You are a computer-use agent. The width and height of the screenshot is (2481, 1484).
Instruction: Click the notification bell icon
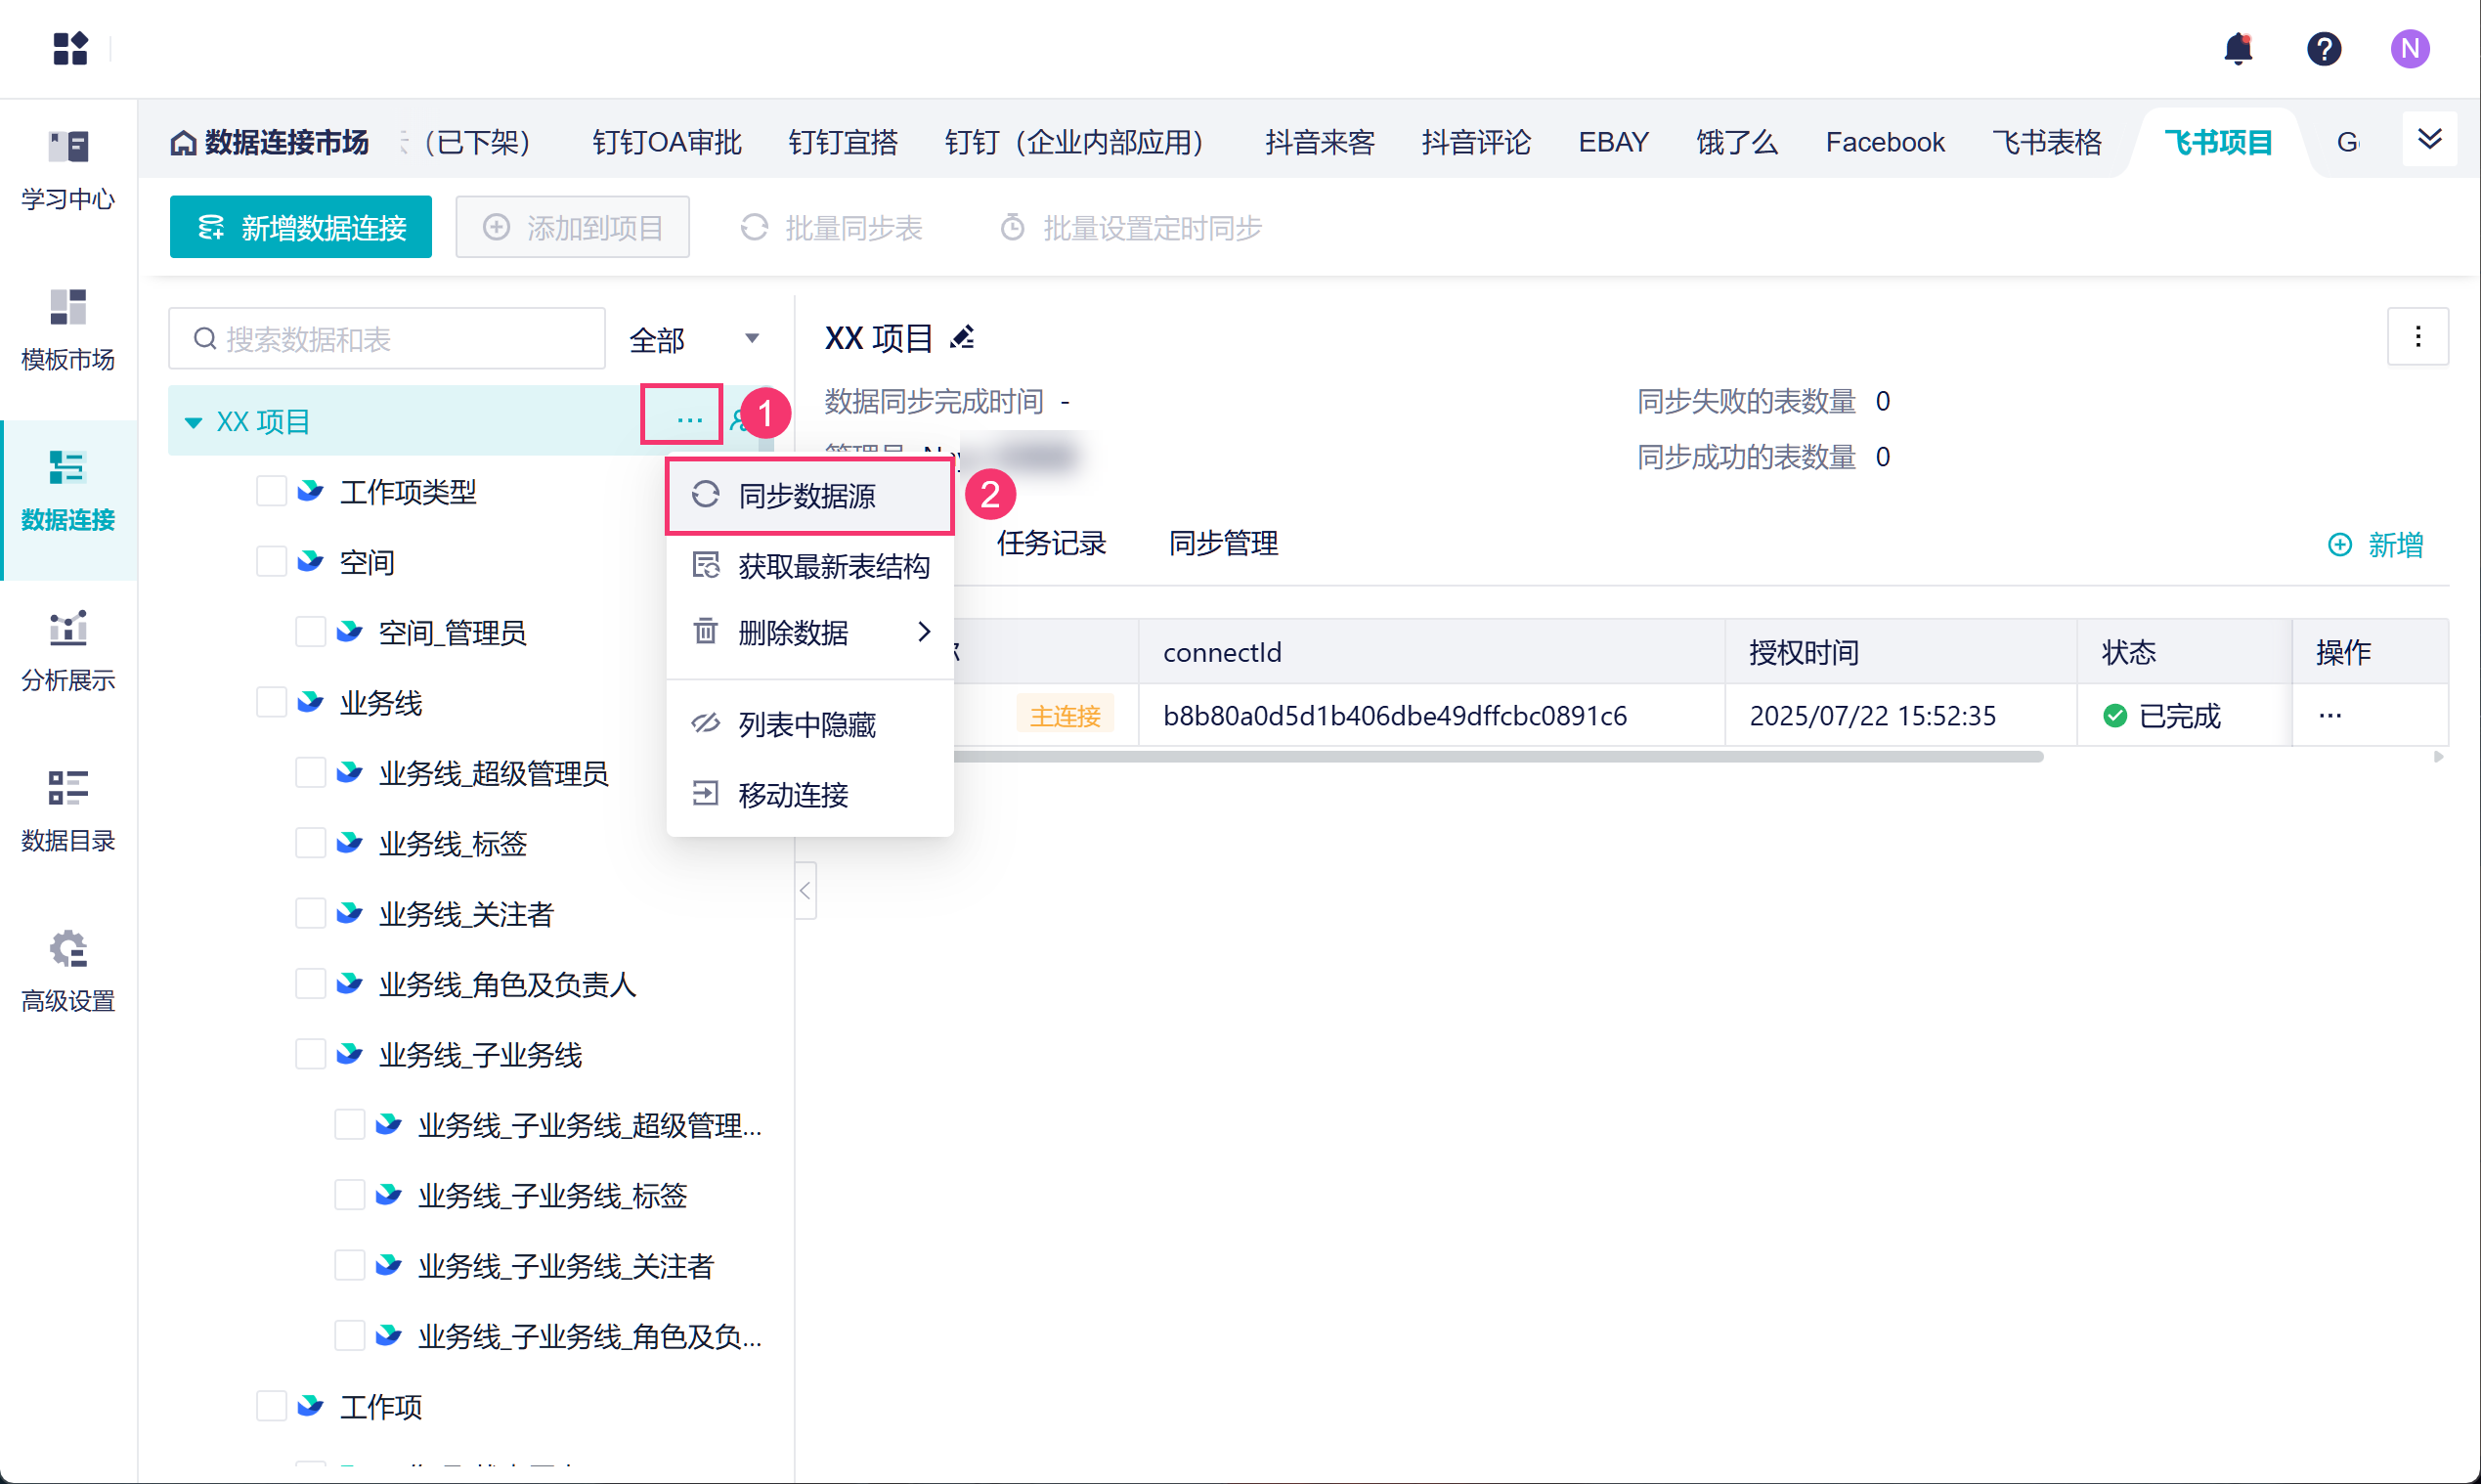click(x=2237, y=48)
